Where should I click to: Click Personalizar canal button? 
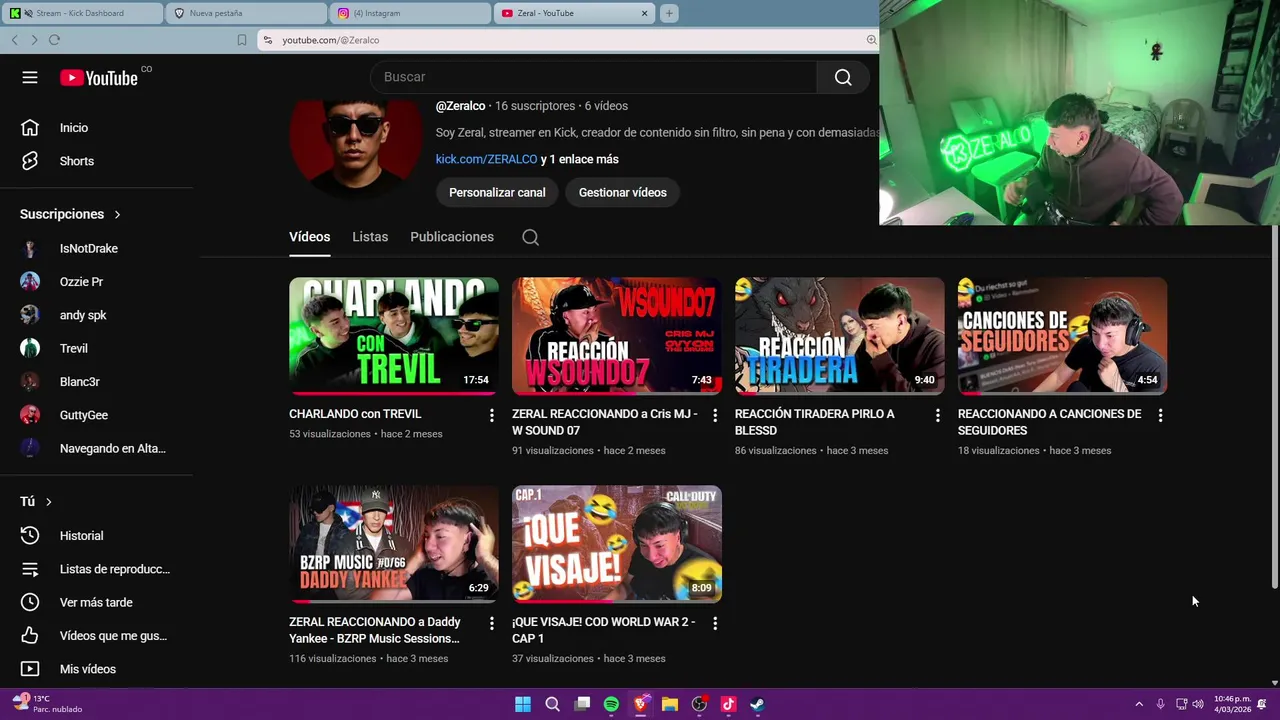point(497,192)
